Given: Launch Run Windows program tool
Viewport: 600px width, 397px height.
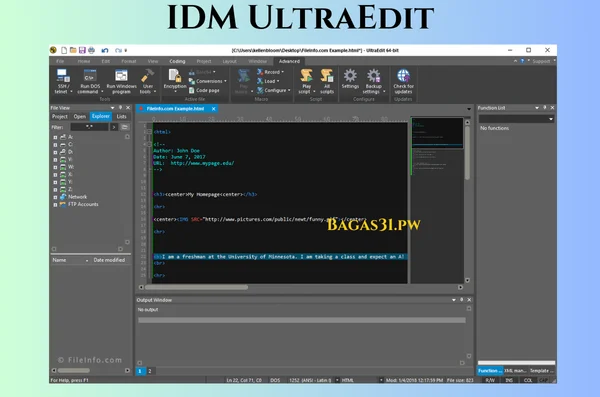Looking at the screenshot, I should pos(121,76).
